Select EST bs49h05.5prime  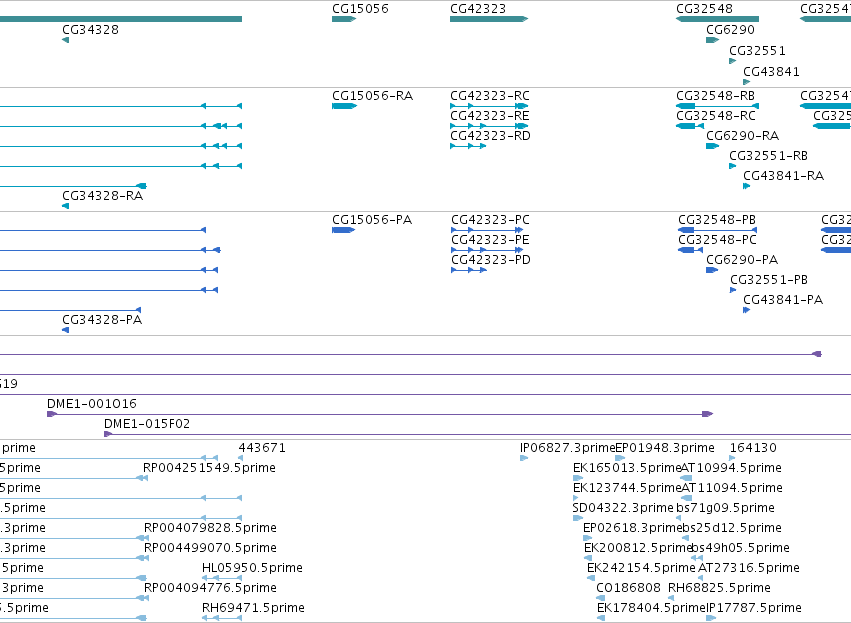740,549
